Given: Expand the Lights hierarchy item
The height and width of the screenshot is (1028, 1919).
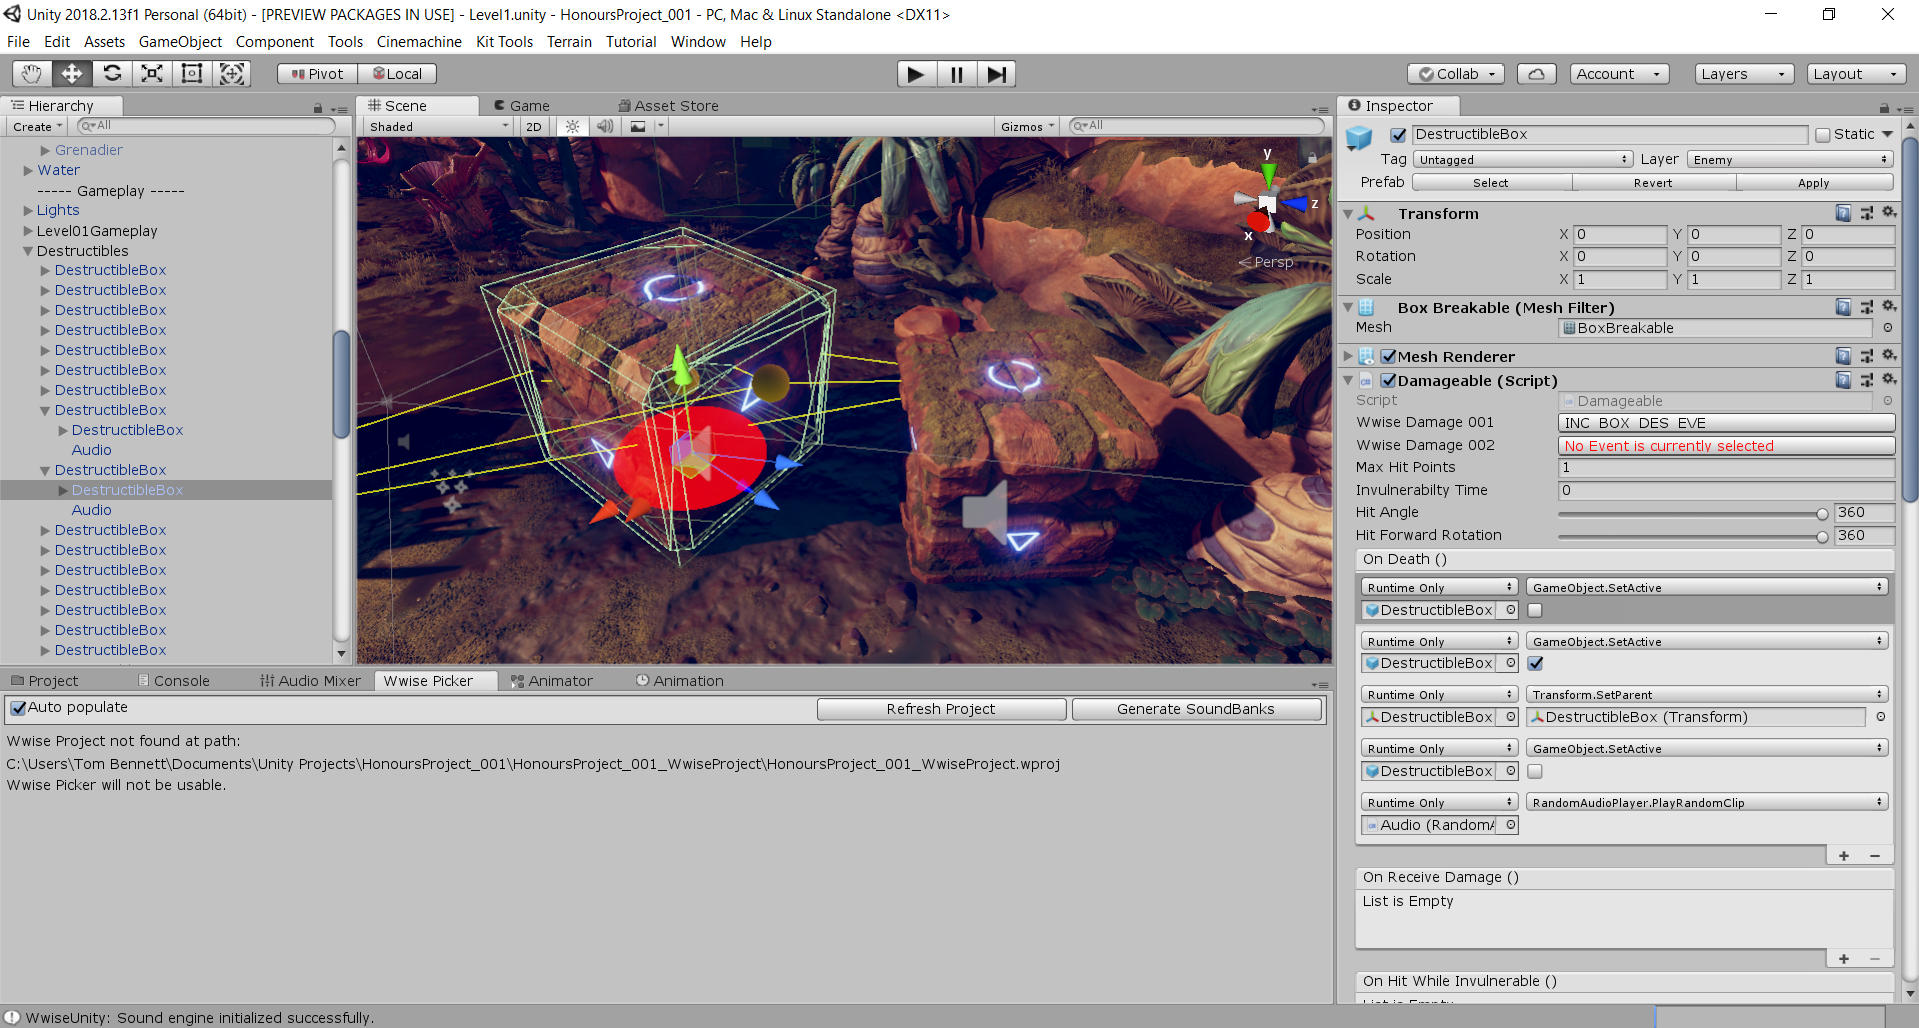Looking at the screenshot, I should (x=28, y=211).
